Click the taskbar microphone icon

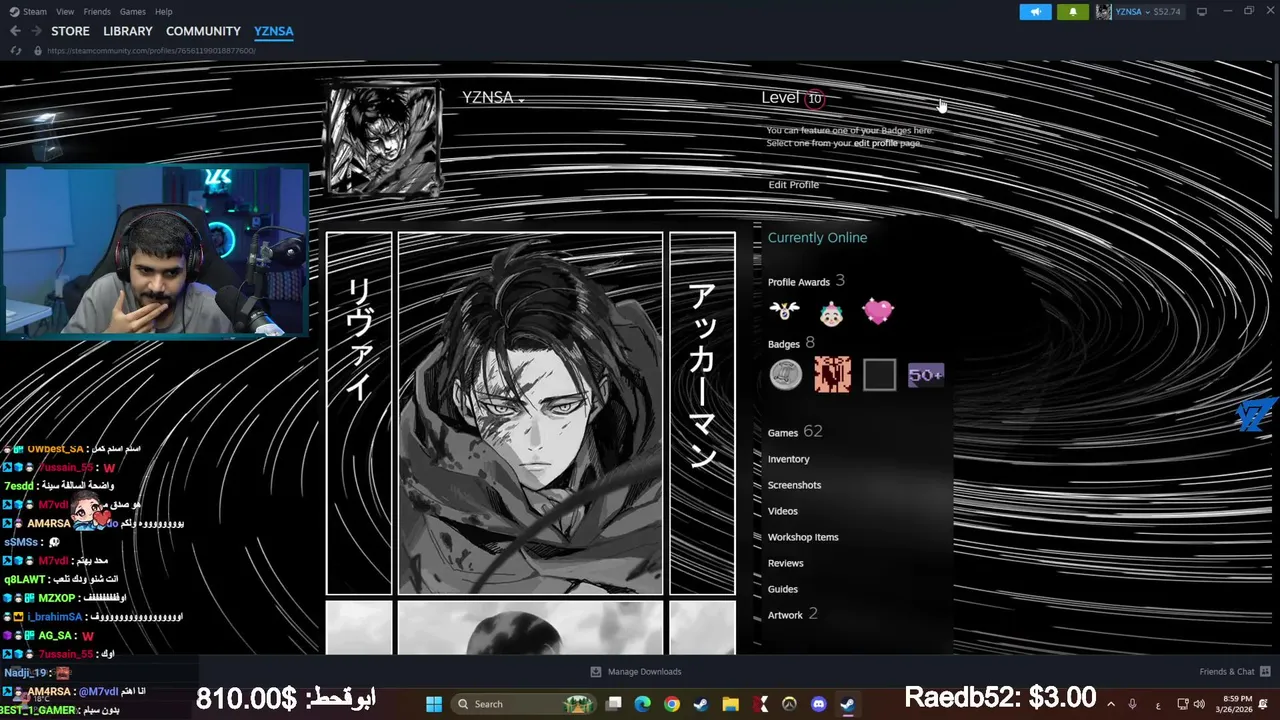[x=1133, y=704]
